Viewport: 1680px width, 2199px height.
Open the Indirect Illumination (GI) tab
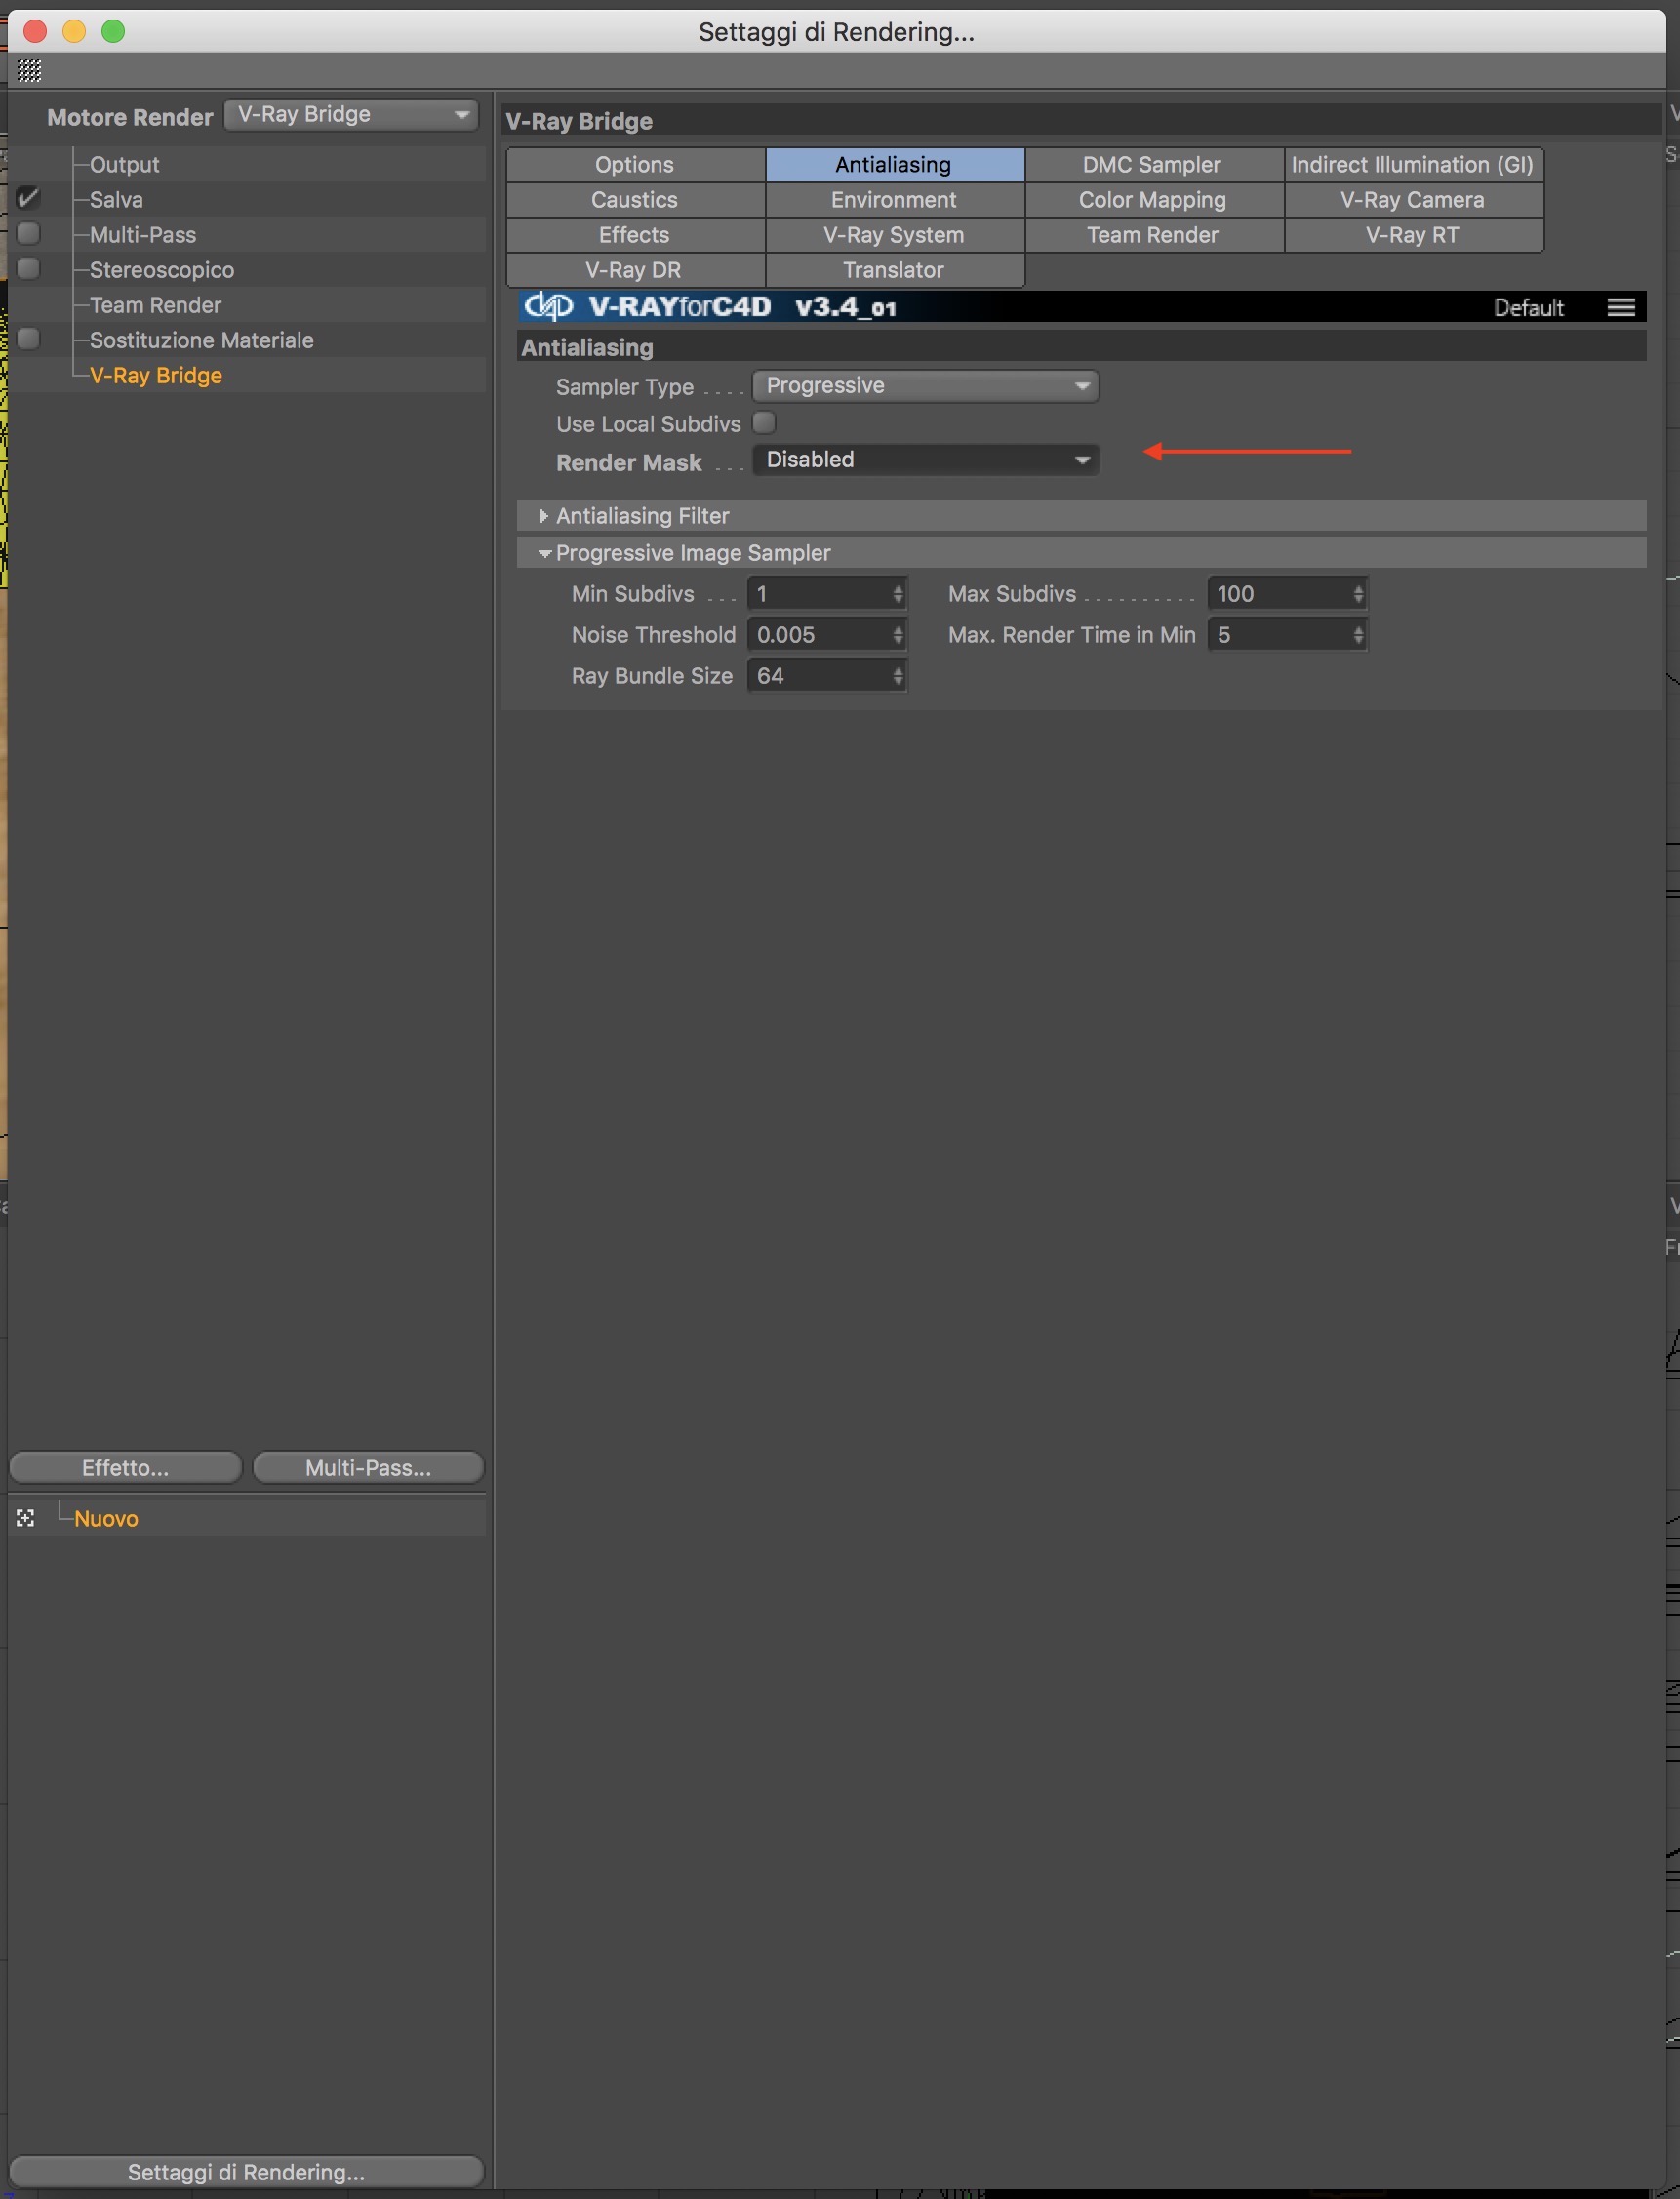[1412, 165]
